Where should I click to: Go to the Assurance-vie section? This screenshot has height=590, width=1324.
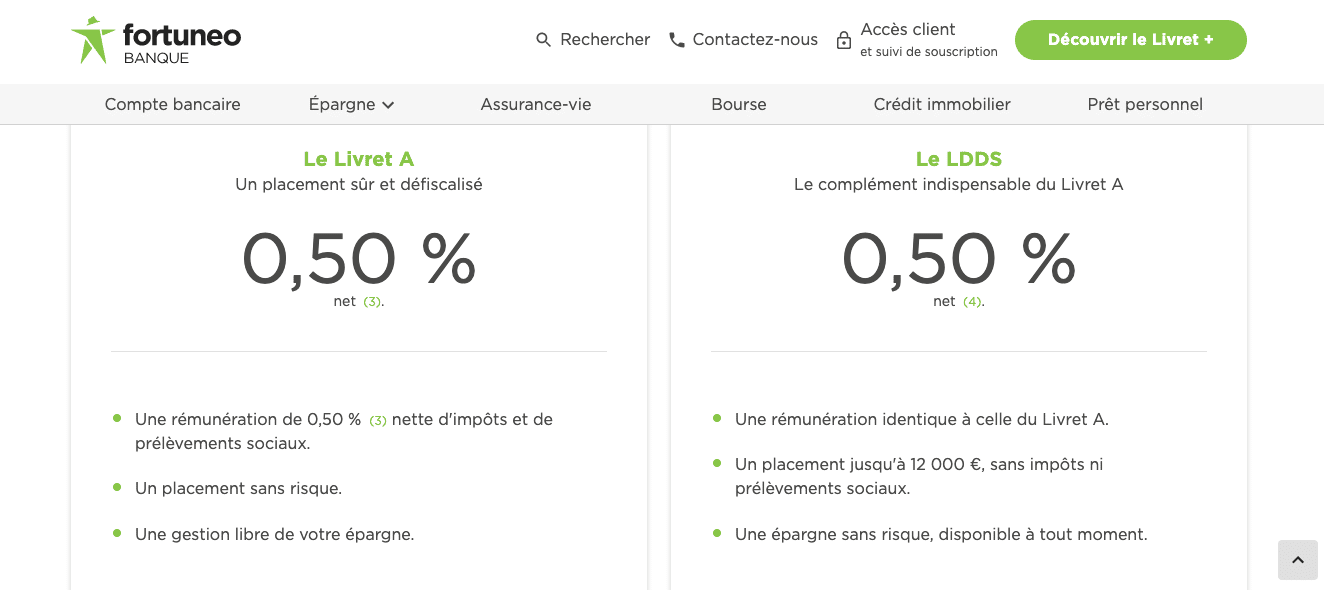536,104
